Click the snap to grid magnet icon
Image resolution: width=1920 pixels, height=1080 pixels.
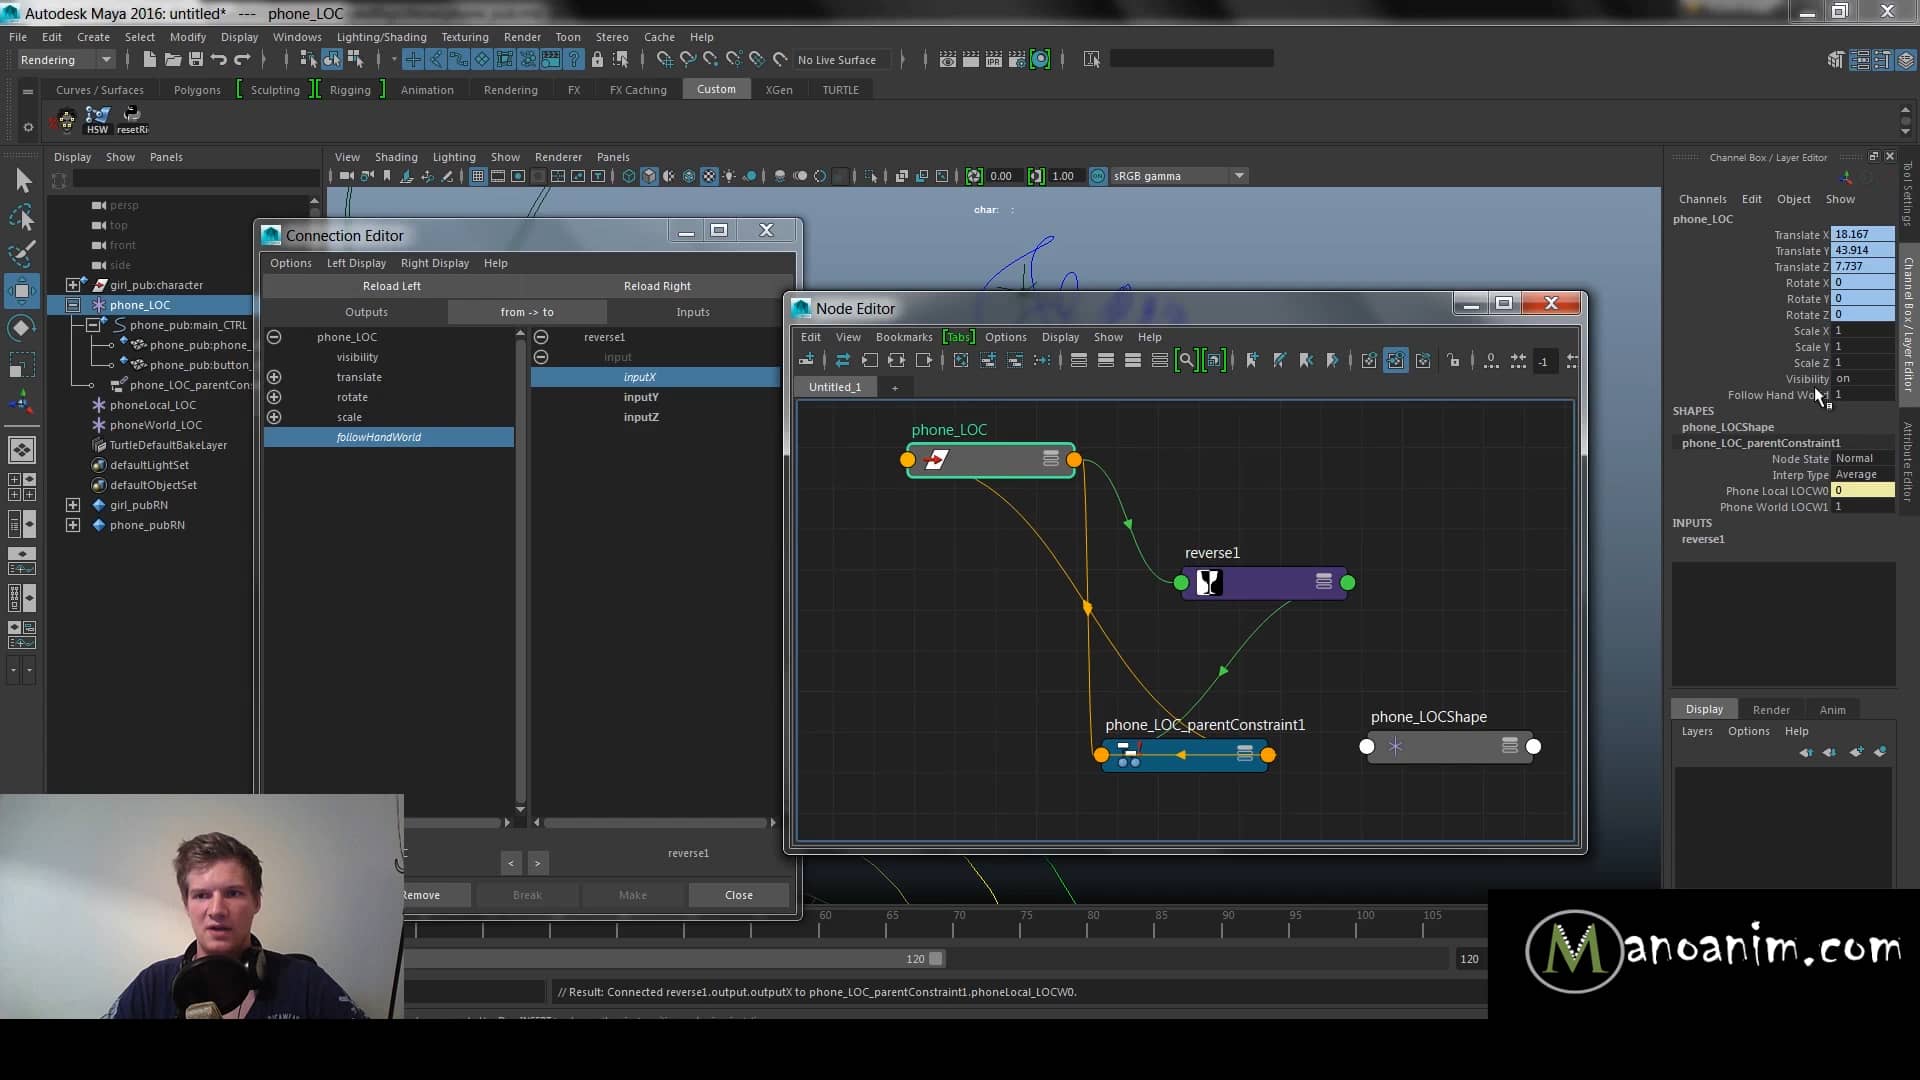663,59
